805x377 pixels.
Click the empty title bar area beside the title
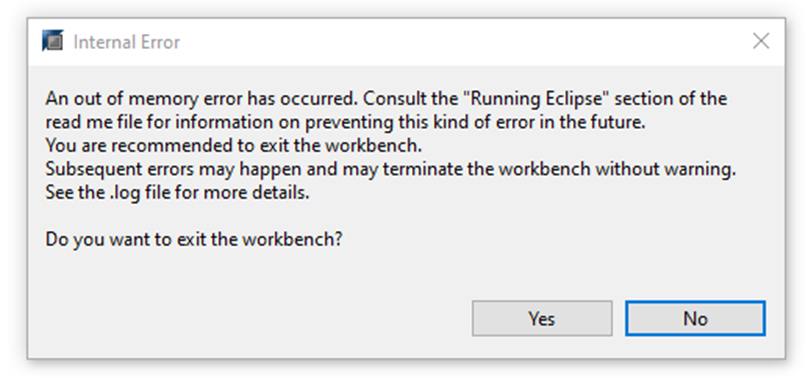tap(462, 41)
